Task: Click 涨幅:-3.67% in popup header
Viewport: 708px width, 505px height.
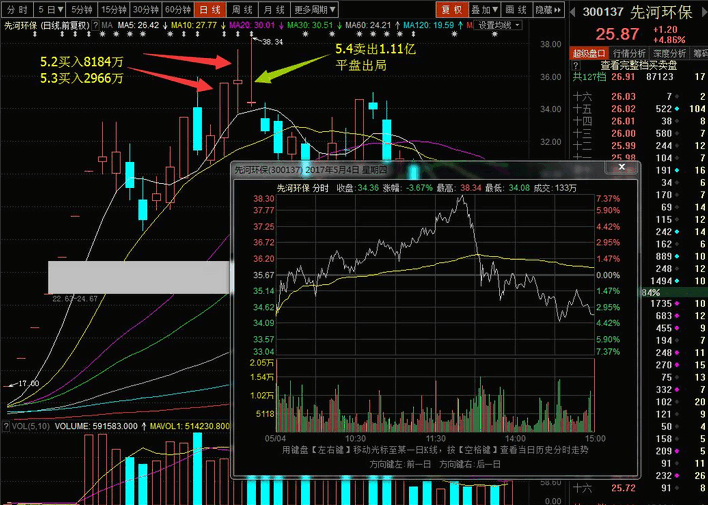Action: (x=408, y=188)
